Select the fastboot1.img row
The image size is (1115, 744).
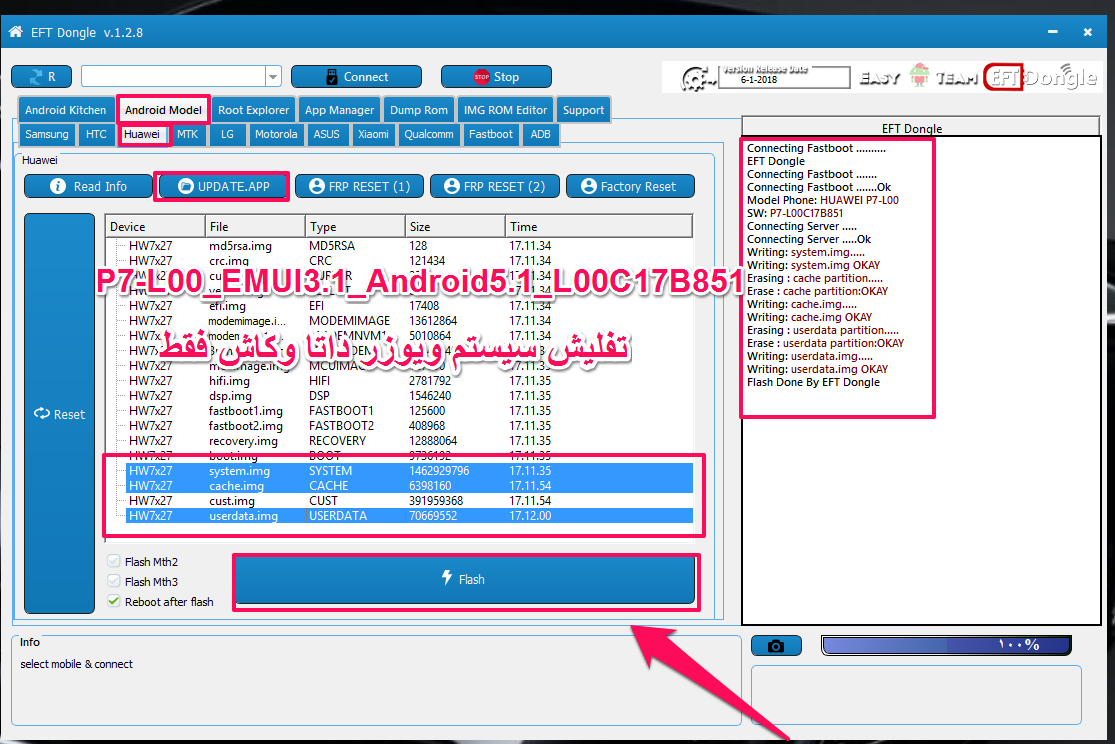coord(409,410)
